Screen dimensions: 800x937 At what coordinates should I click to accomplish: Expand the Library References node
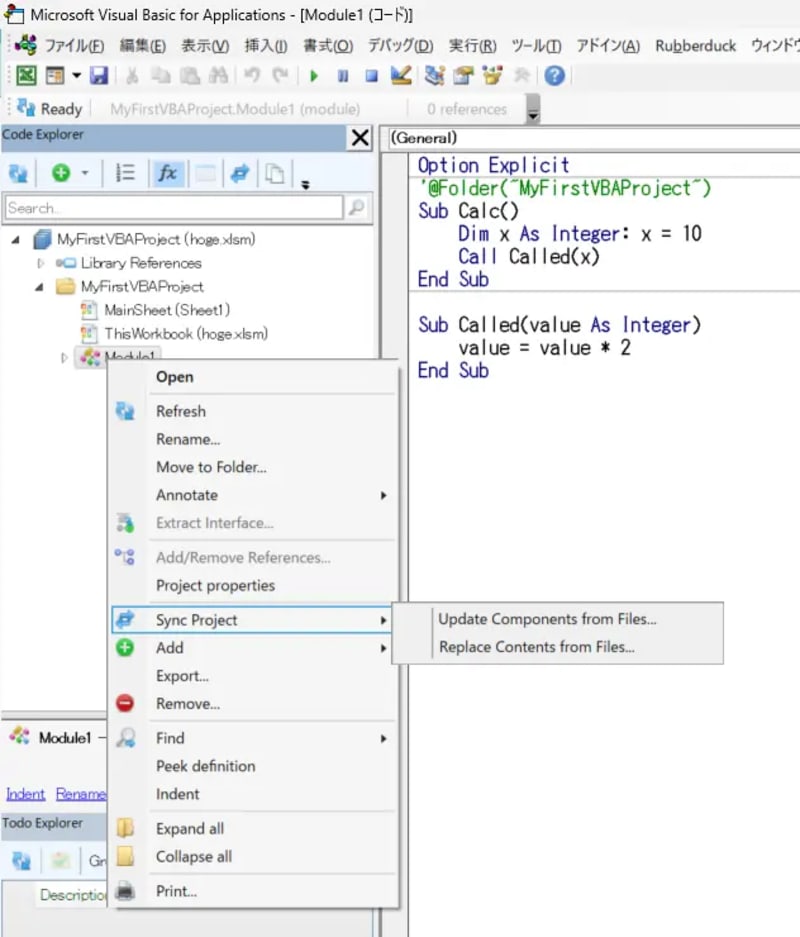[41, 263]
